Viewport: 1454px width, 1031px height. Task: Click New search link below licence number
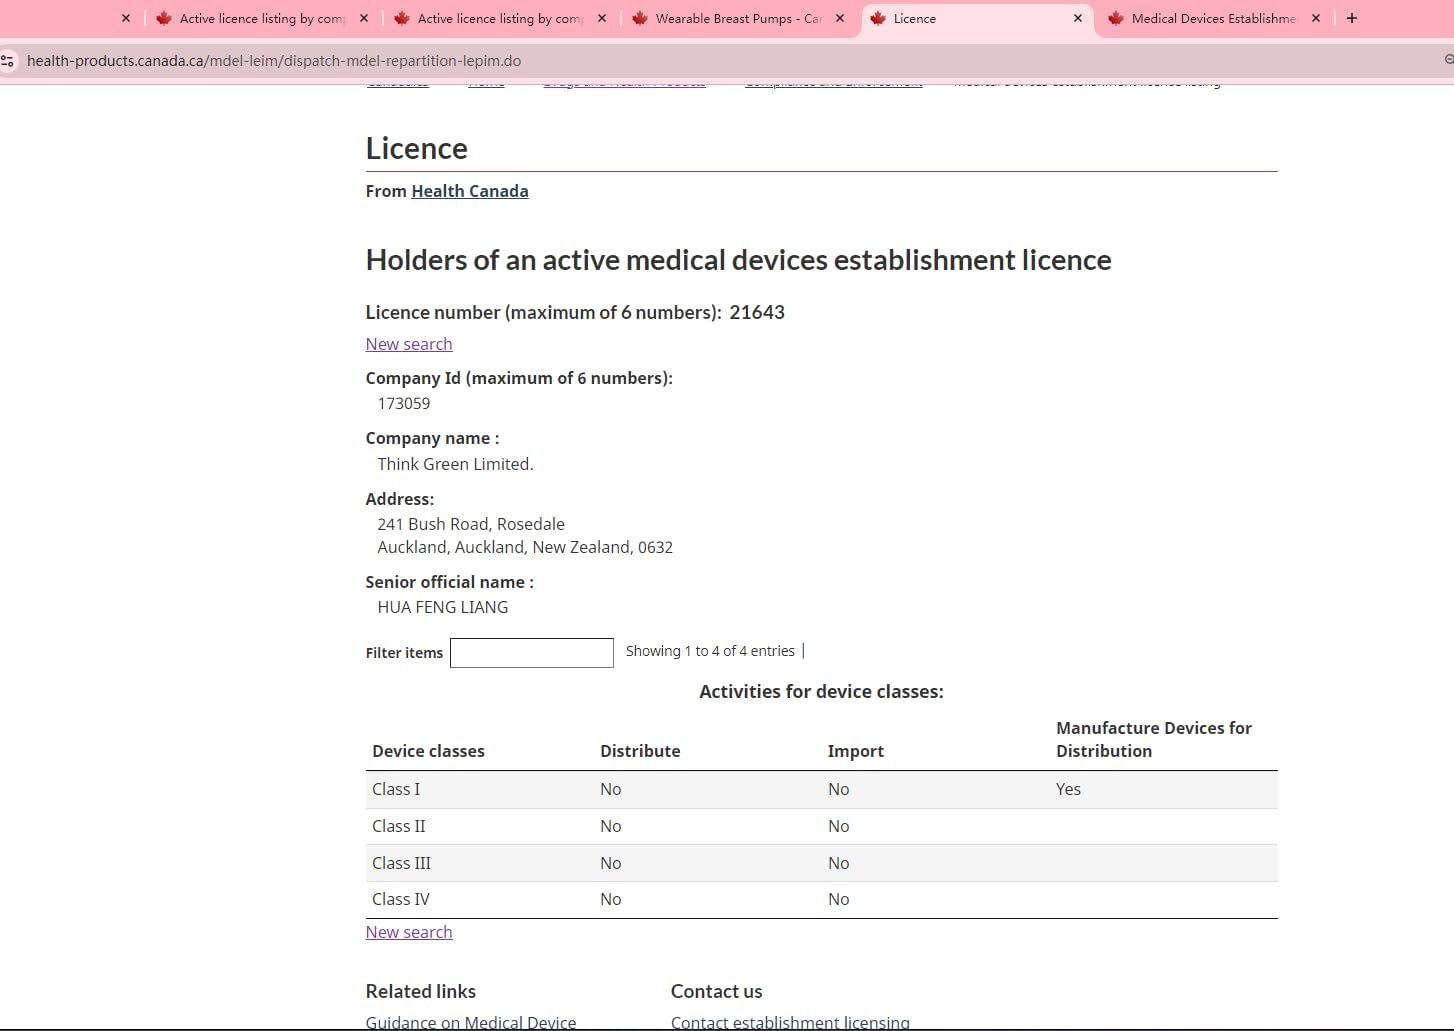408,344
